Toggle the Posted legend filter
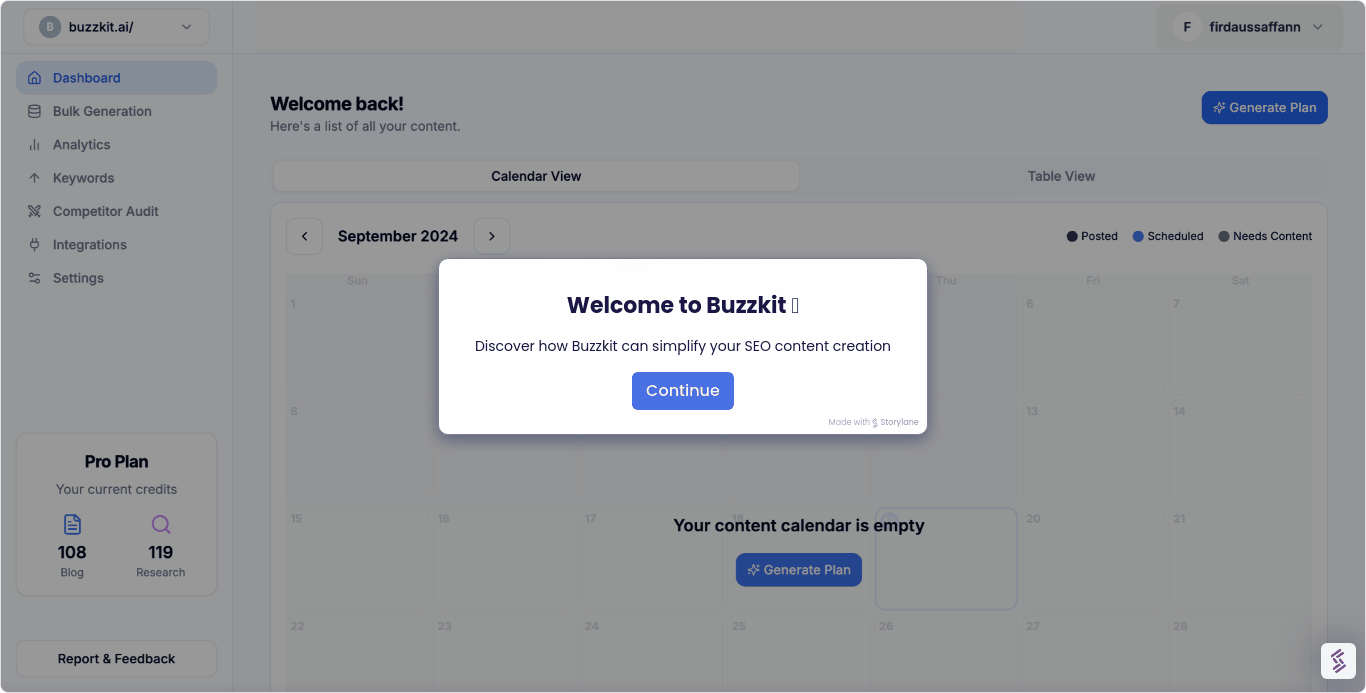The height and width of the screenshot is (693, 1366). (x=1092, y=236)
